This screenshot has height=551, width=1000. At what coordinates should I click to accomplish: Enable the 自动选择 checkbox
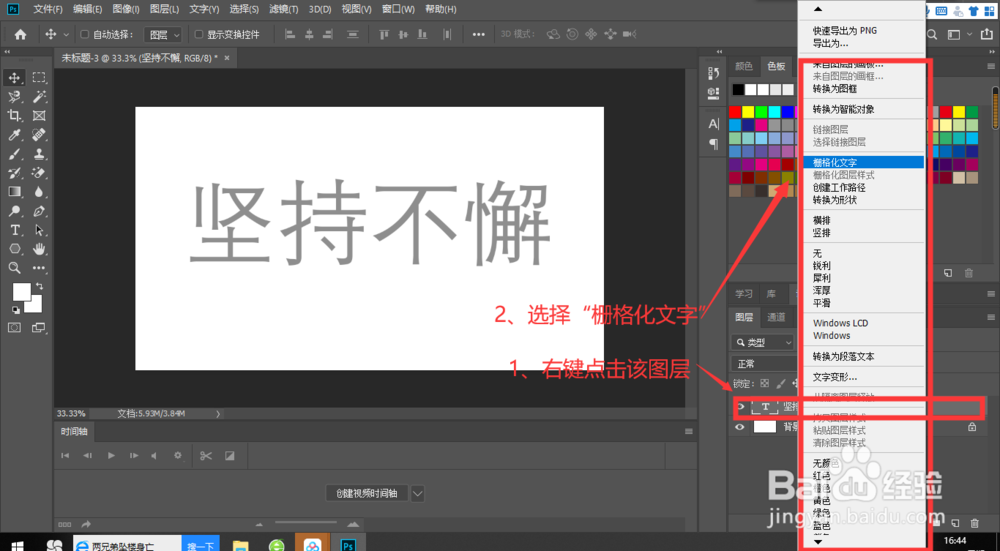pyautogui.click(x=85, y=34)
